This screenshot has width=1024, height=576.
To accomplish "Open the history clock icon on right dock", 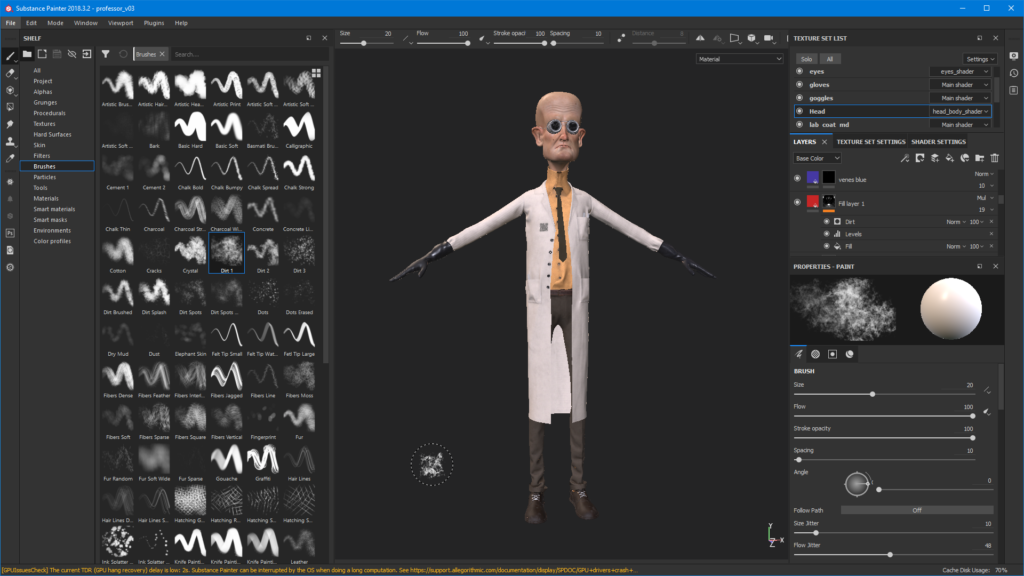I will click(x=1014, y=73).
